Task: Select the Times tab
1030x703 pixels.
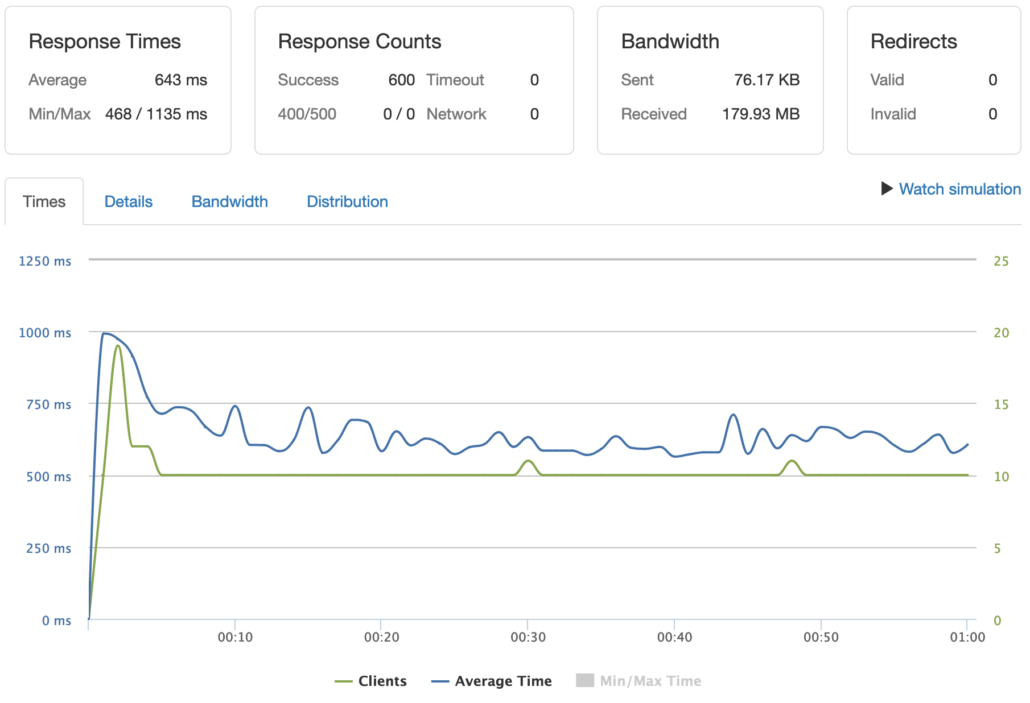Action: click(44, 201)
